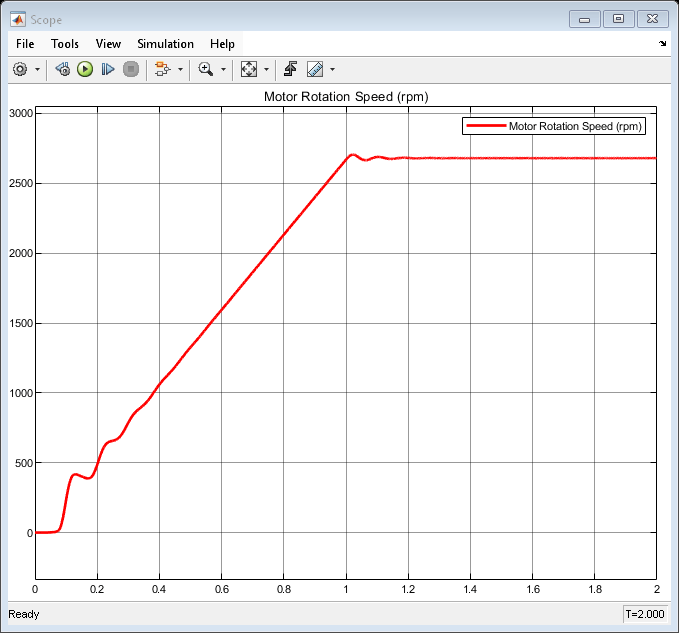Click the Motor Rotation Speed legend entry
Viewport: 679px width, 633px height.
click(x=575, y=127)
